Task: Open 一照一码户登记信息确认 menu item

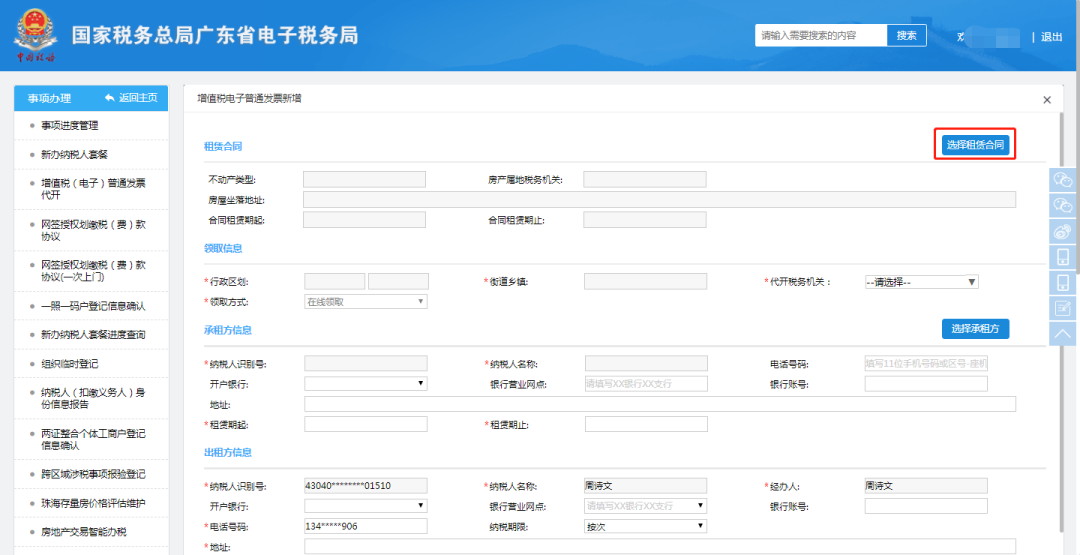Action: 91,306
